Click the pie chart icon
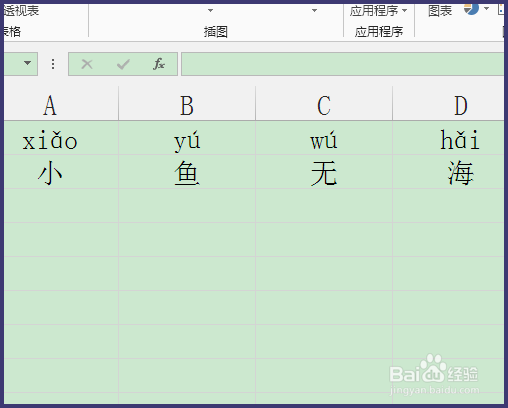Image resolution: width=508 pixels, height=408 pixels. tap(471, 9)
